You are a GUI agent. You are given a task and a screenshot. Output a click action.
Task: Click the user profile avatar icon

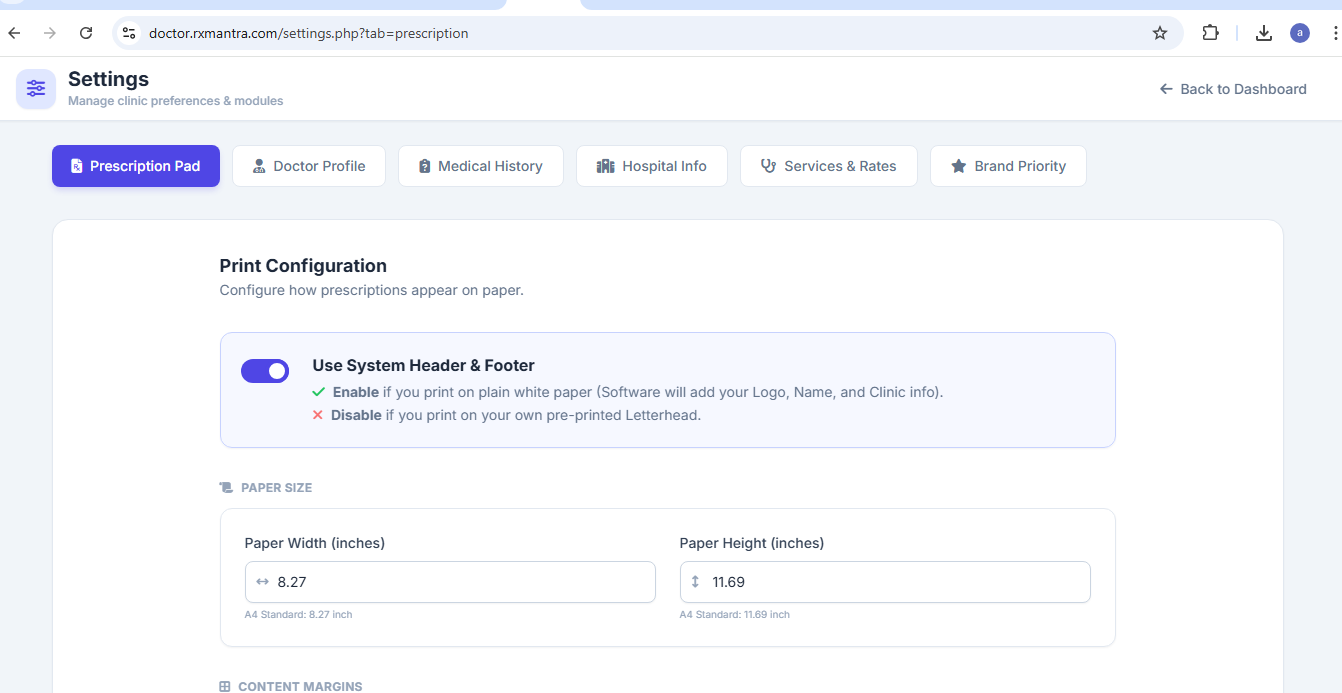pyautogui.click(x=1300, y=33)
